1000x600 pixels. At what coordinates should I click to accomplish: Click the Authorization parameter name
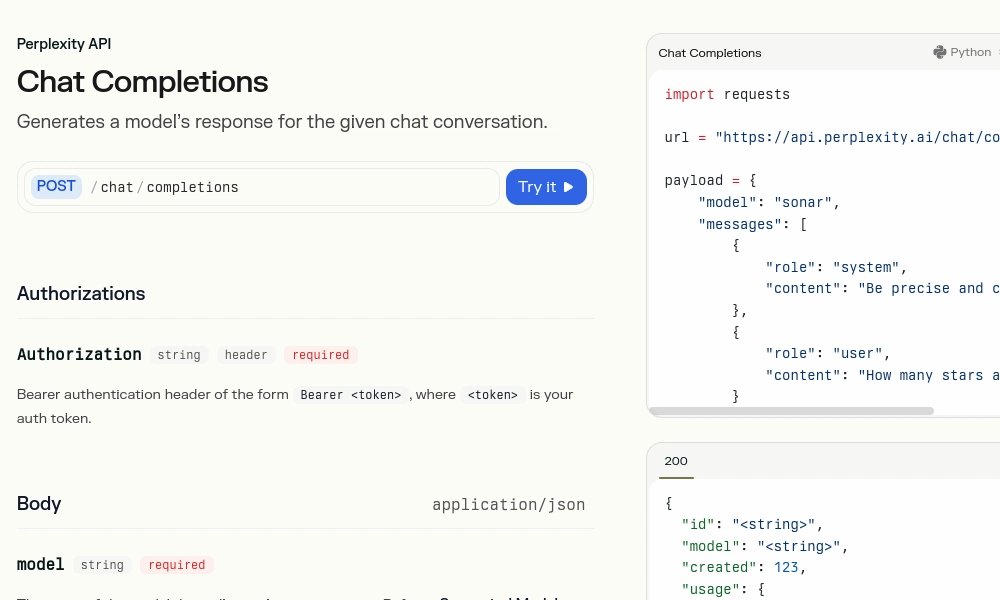click(79, 354)
